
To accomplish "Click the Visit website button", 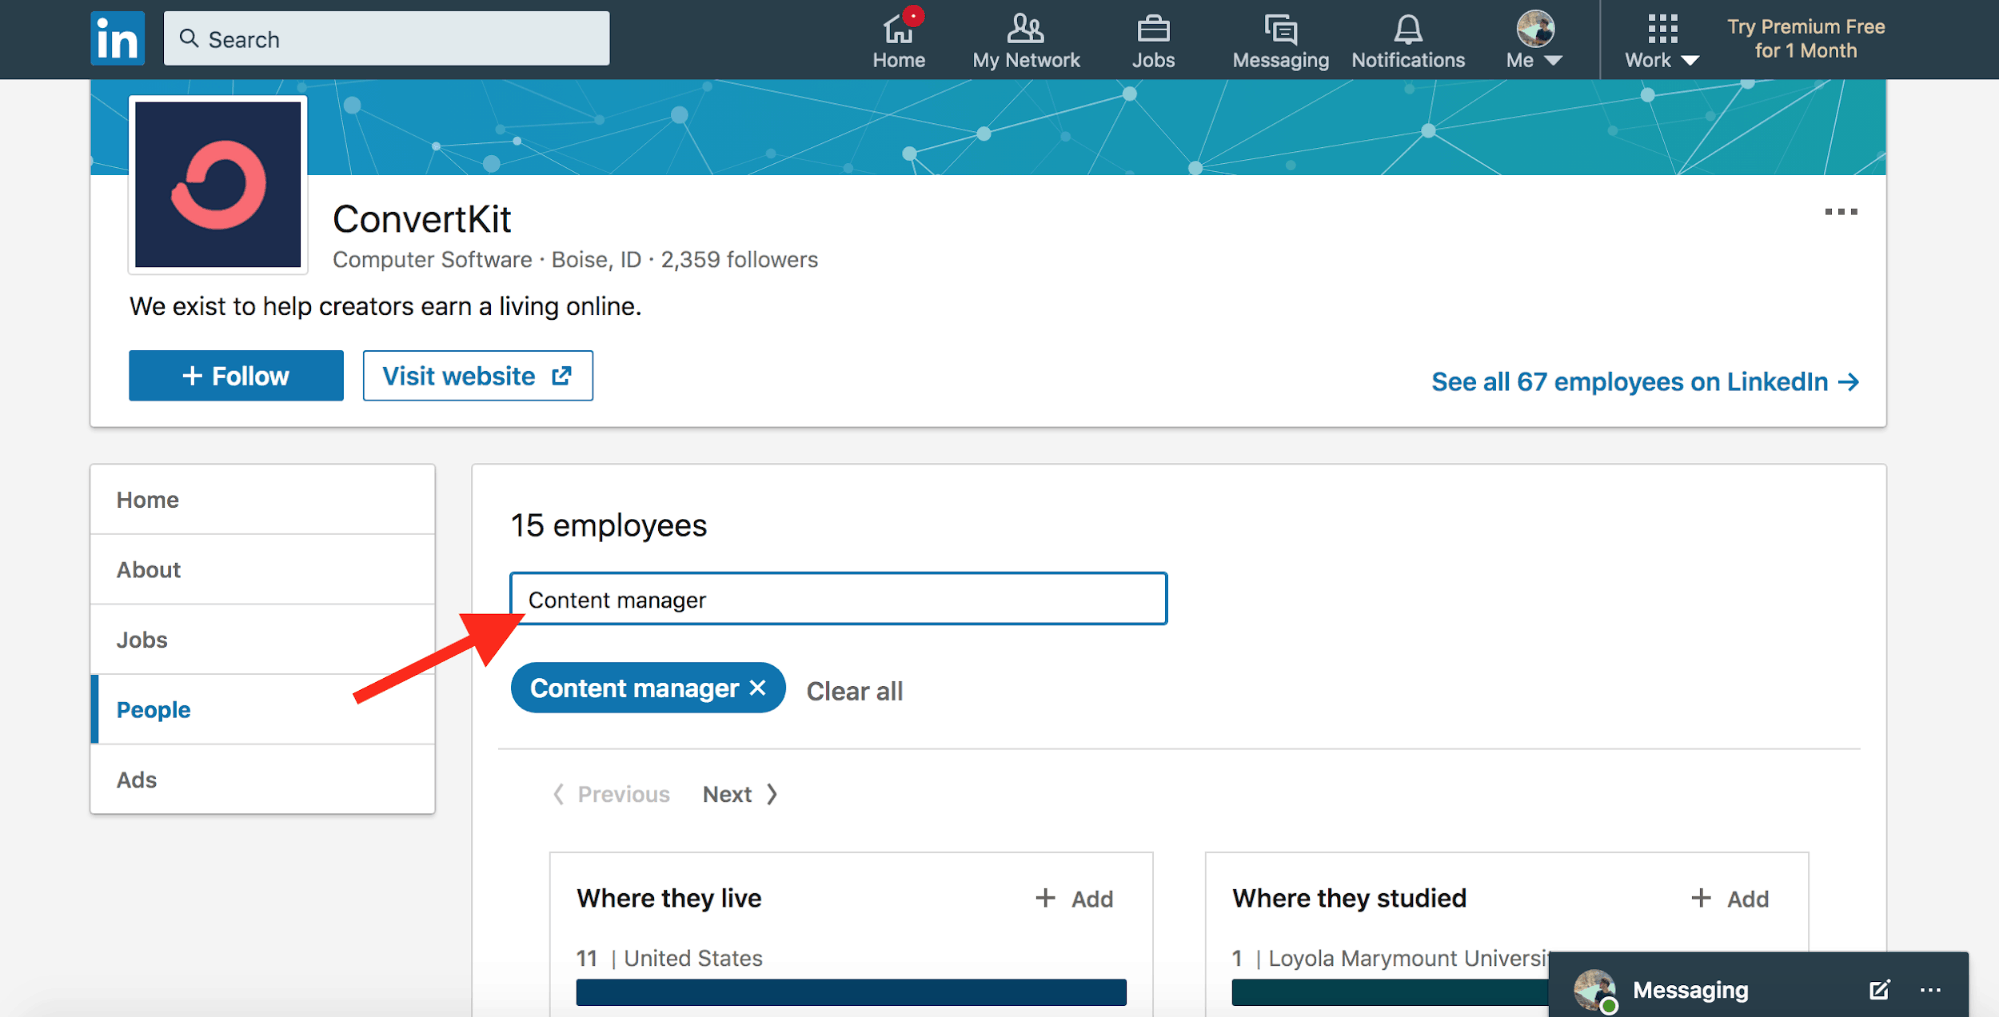I will coord(478,376).
